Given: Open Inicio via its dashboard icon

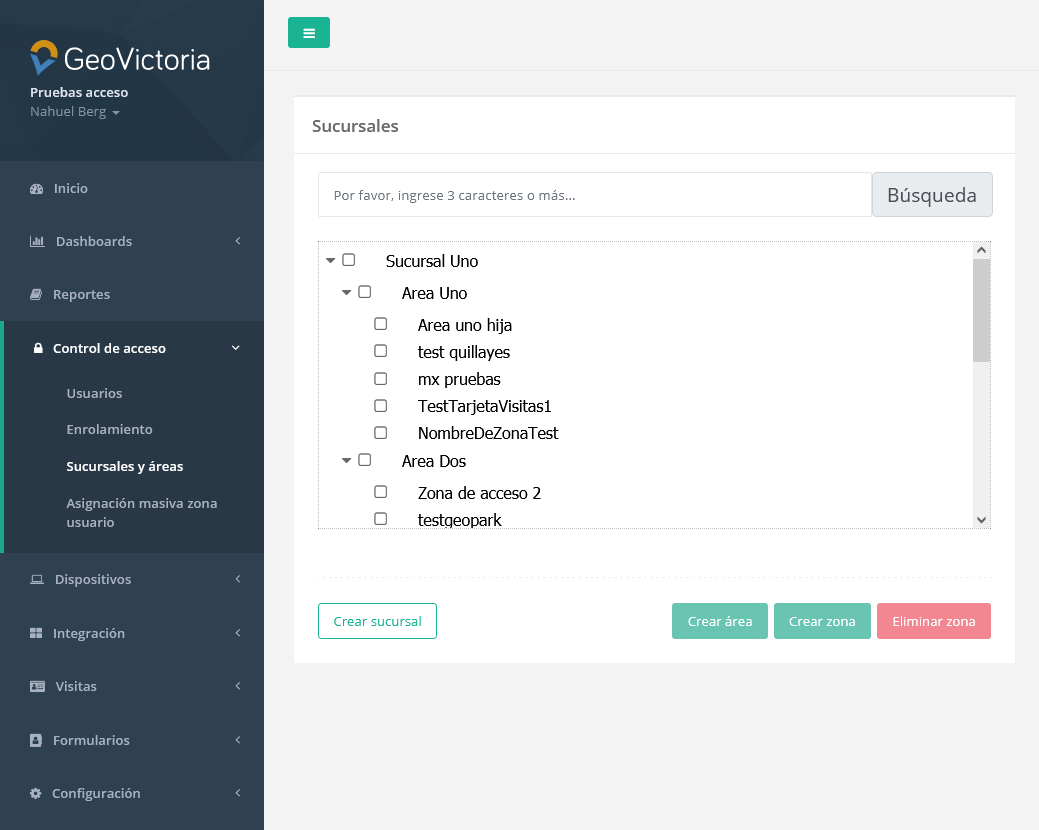Looking at the screenshot, I should 37,189.
